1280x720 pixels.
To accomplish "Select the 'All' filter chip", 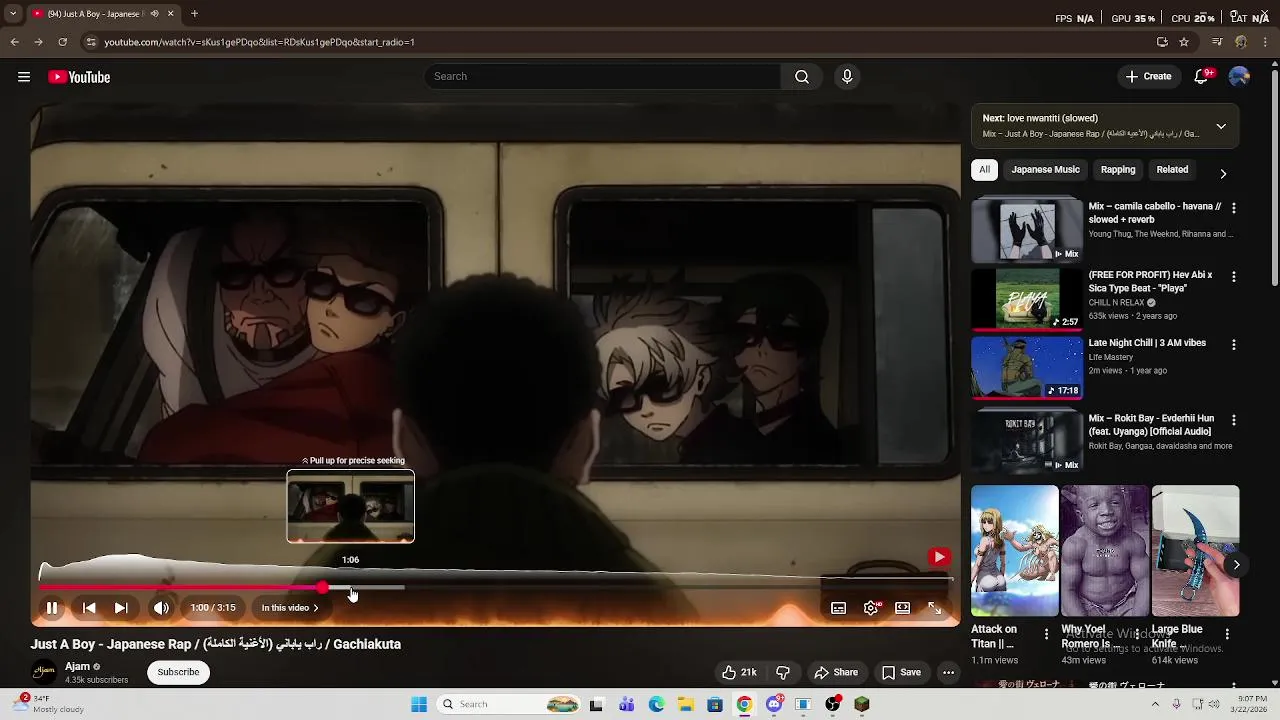I will pyautogui.click(x=984, y=170).
